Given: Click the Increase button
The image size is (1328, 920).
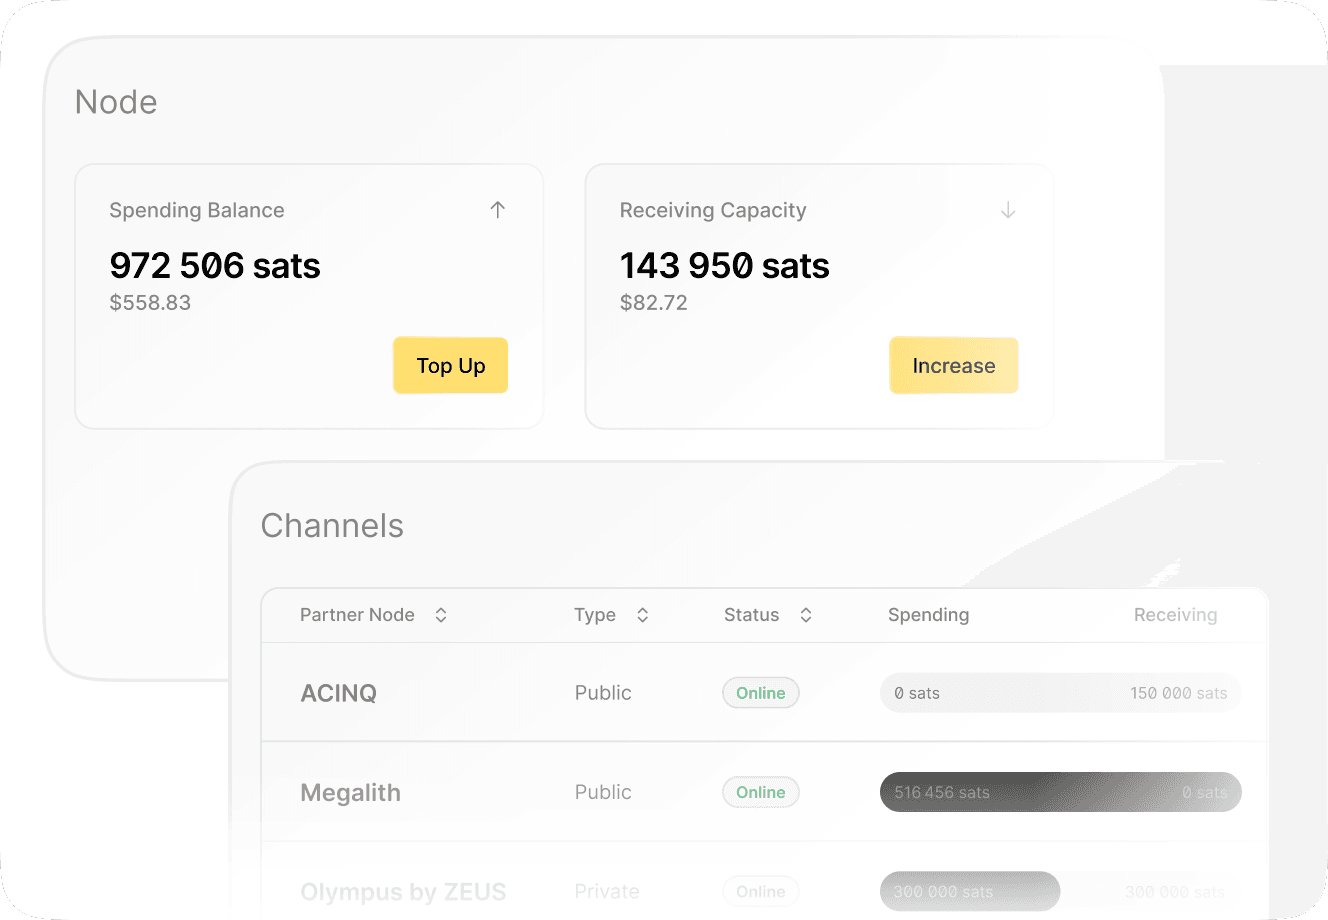Looking at the screenshot, I should (954, 365).
